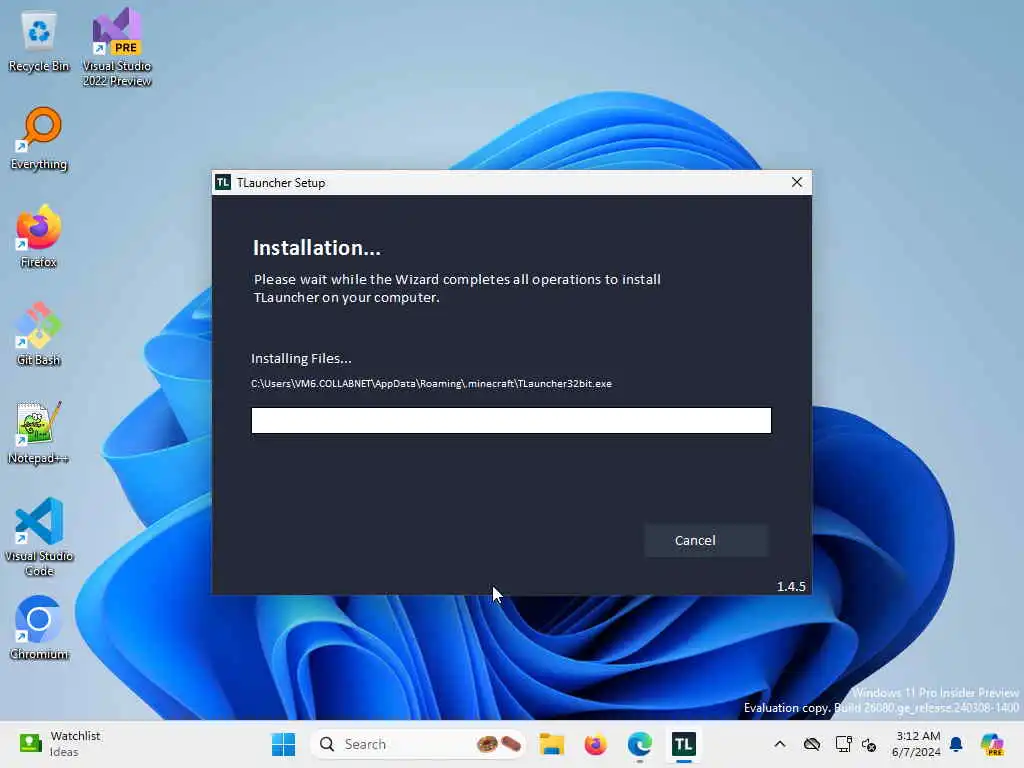Viewport: 1024px width, 768px height.
Task: Select the Visual Studio Code desktop shortcut
Action: [39, 537]
